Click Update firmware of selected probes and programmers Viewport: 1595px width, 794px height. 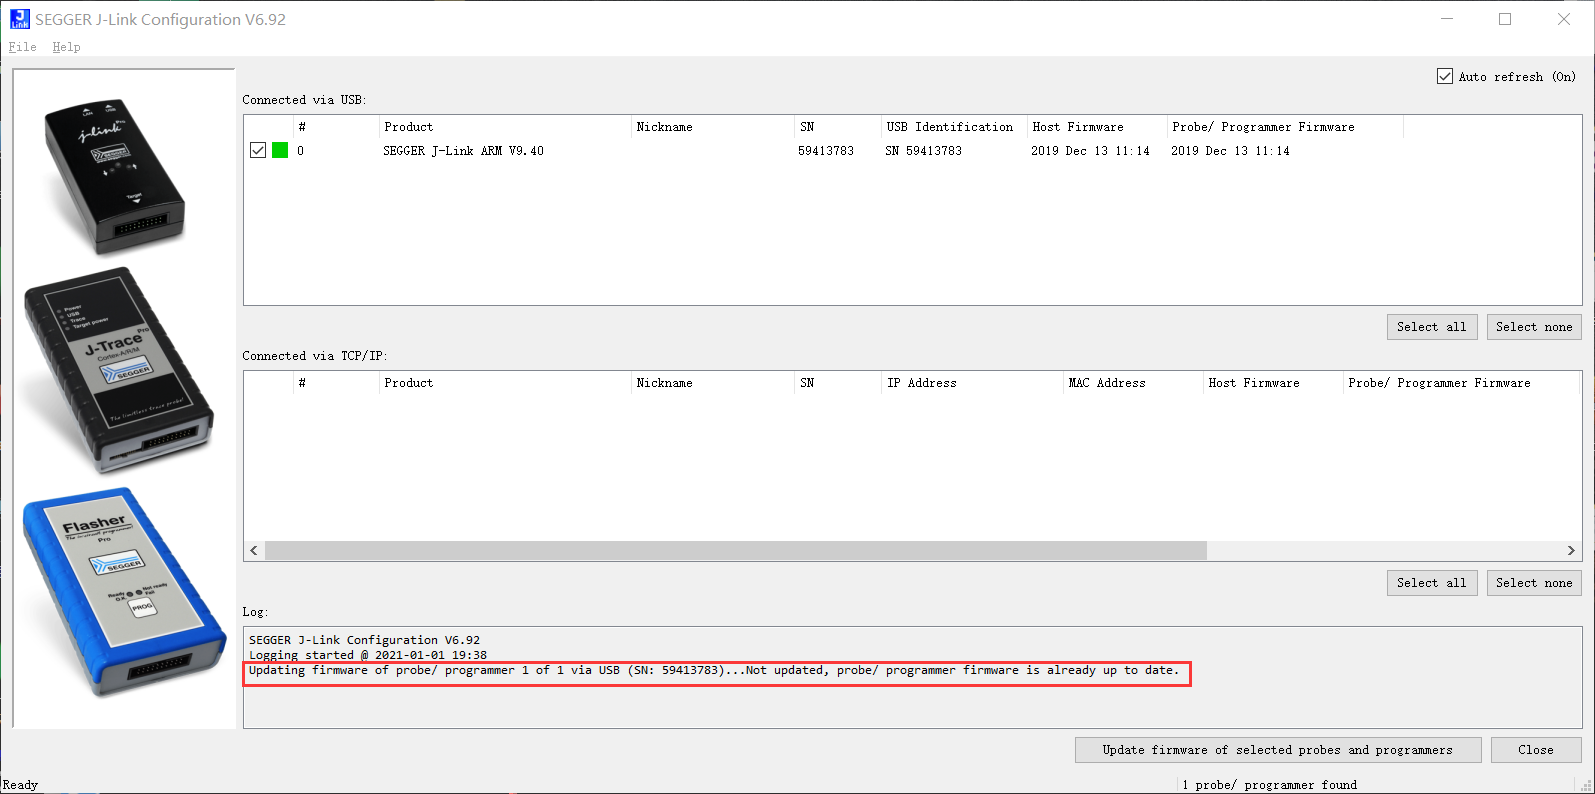point(1278,750)
